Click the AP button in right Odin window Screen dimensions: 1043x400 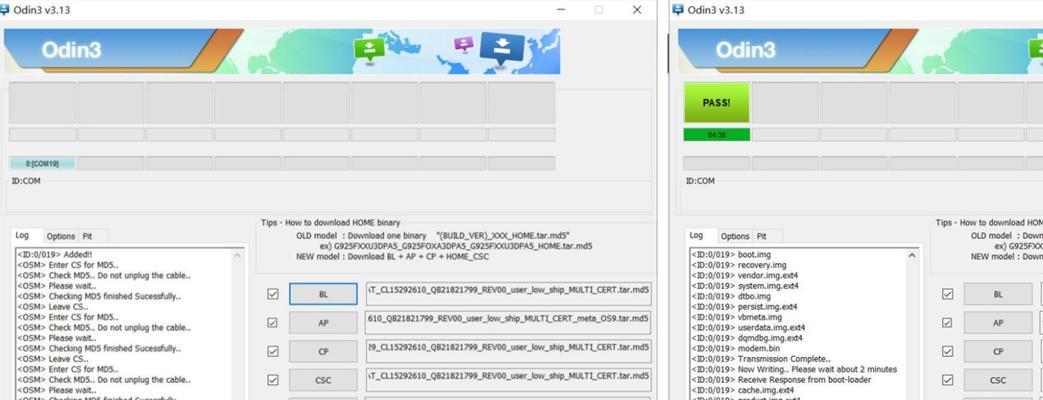(998, 323)
